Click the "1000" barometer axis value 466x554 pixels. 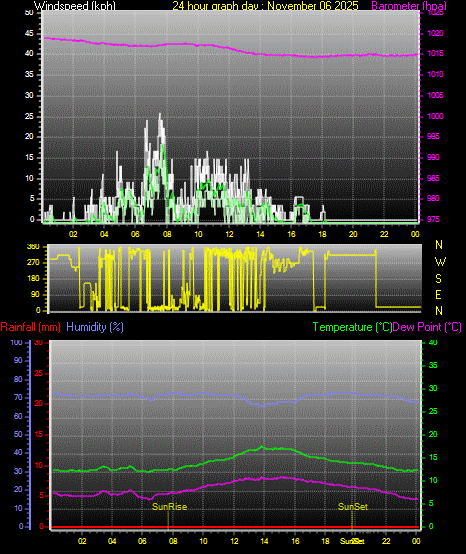pos(435,116)
